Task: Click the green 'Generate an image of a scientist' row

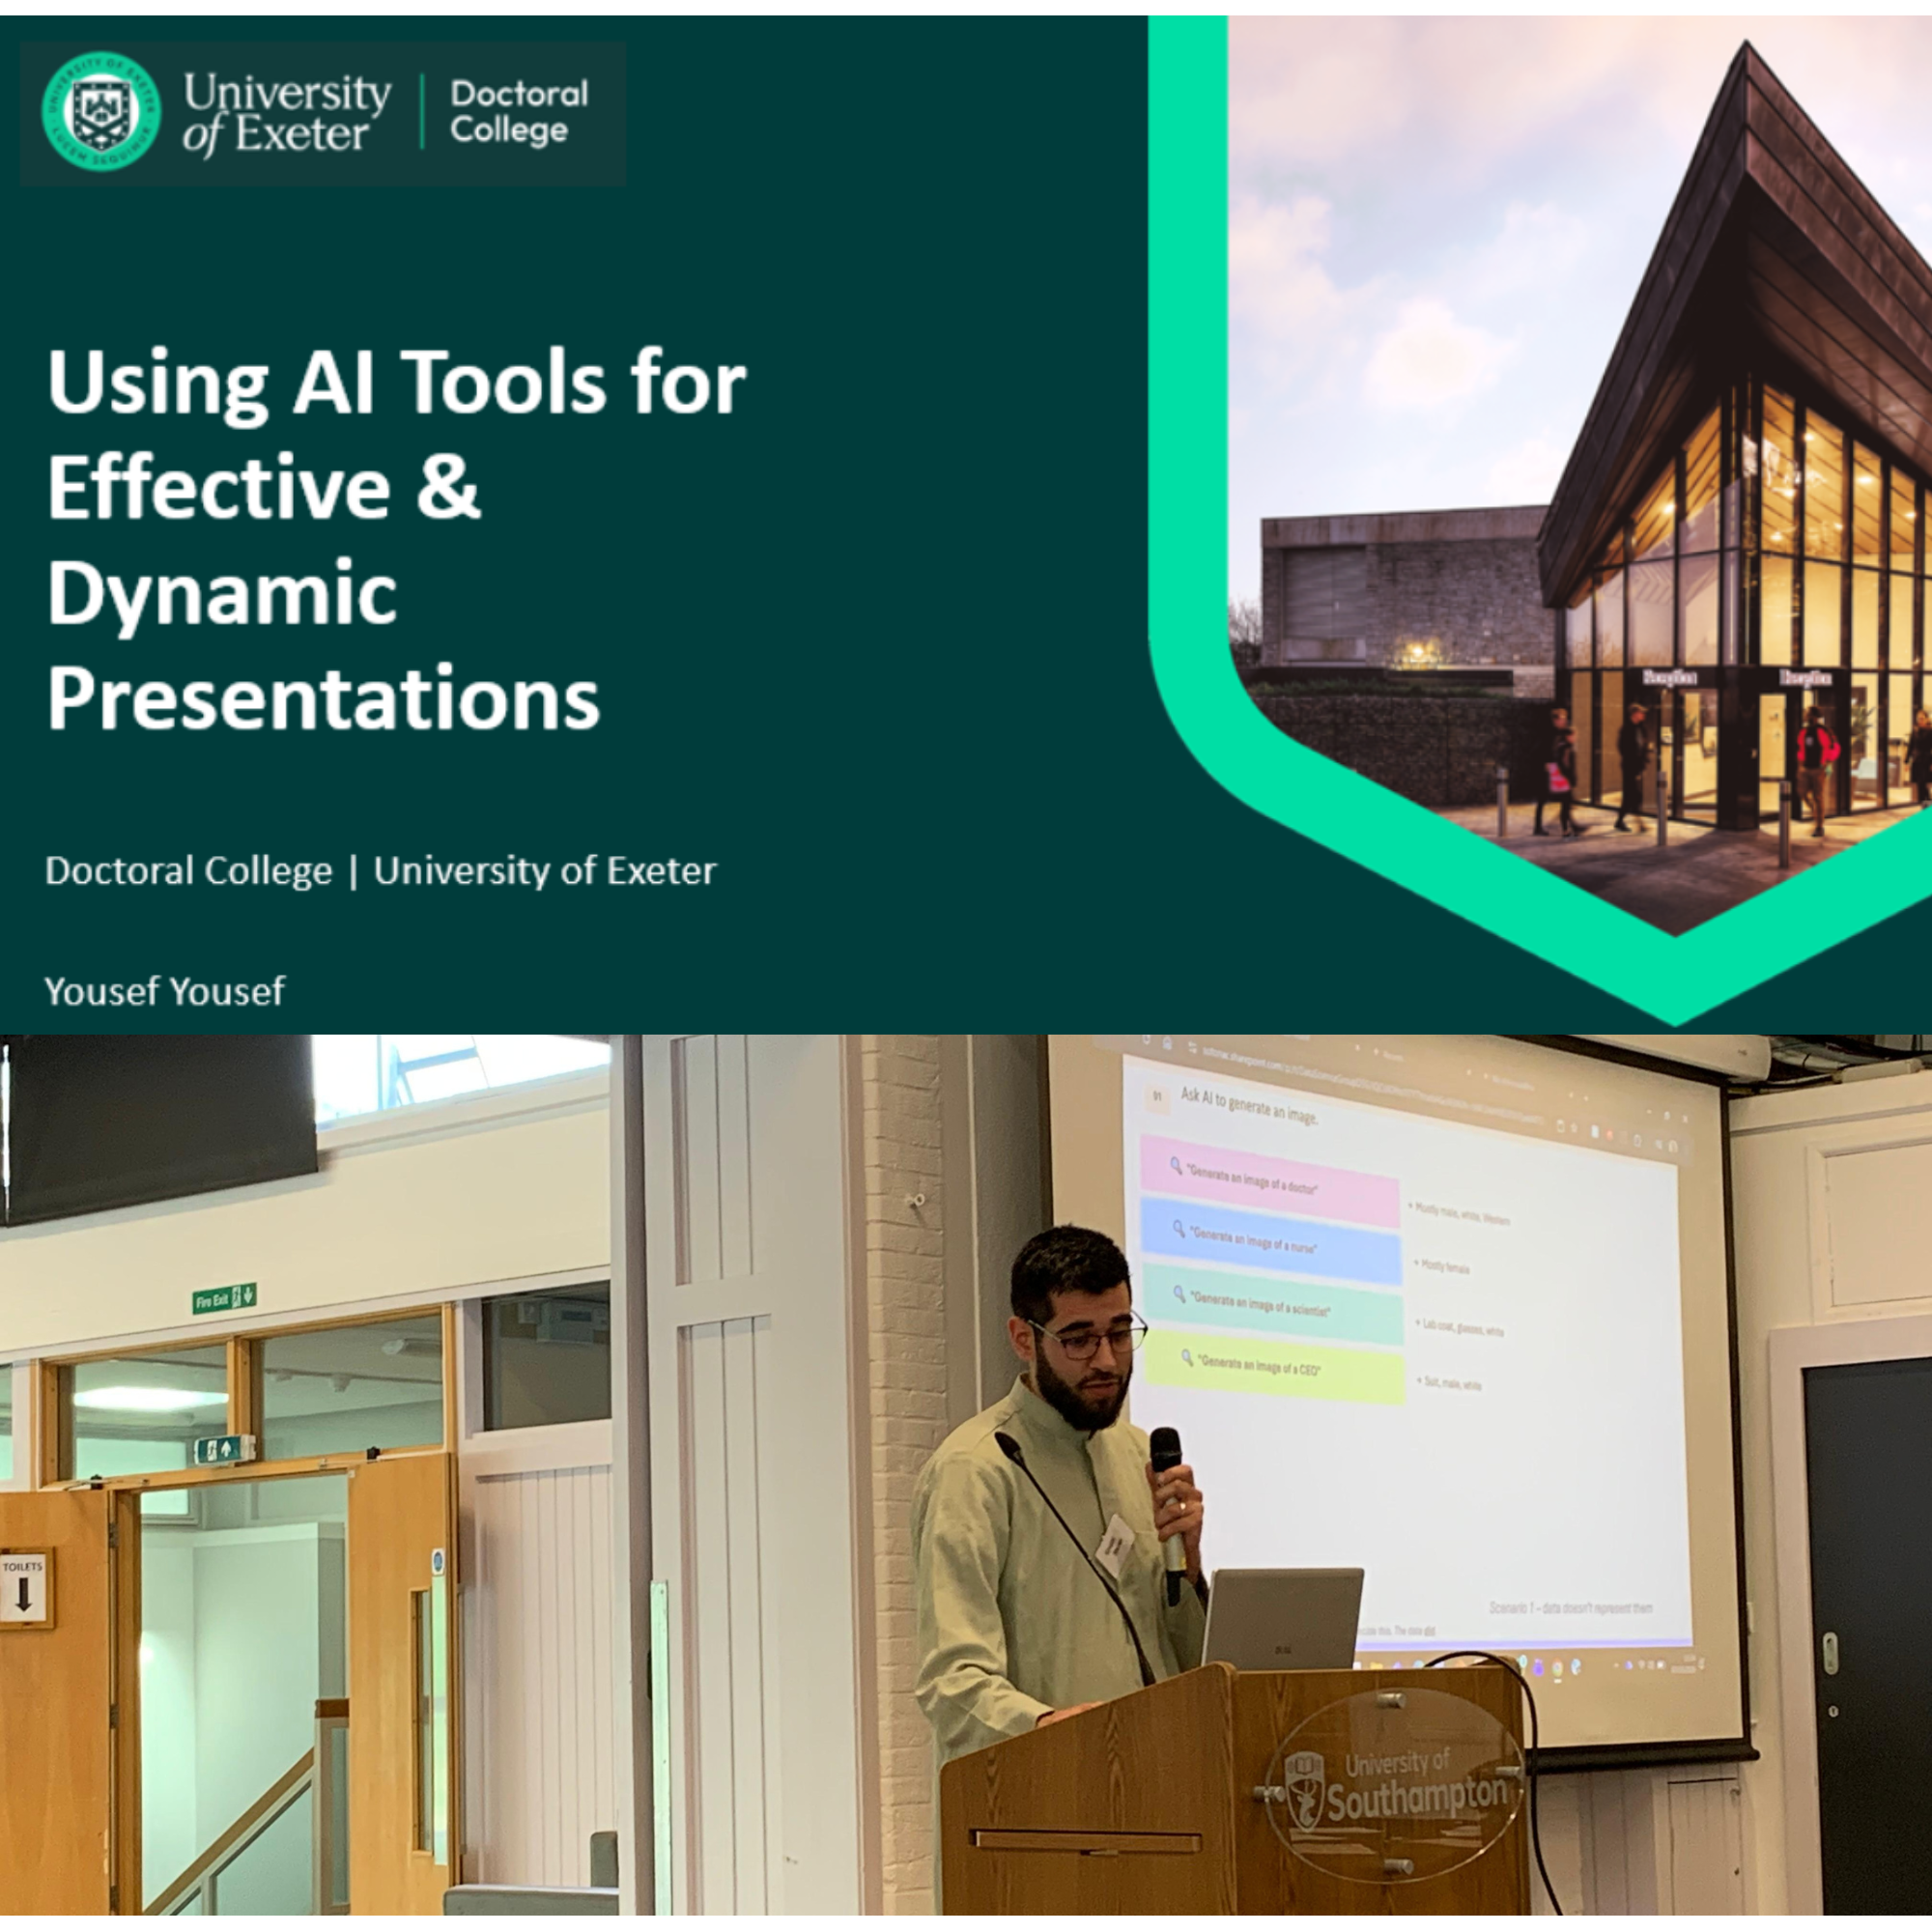Action: tap(1272, 1303)
